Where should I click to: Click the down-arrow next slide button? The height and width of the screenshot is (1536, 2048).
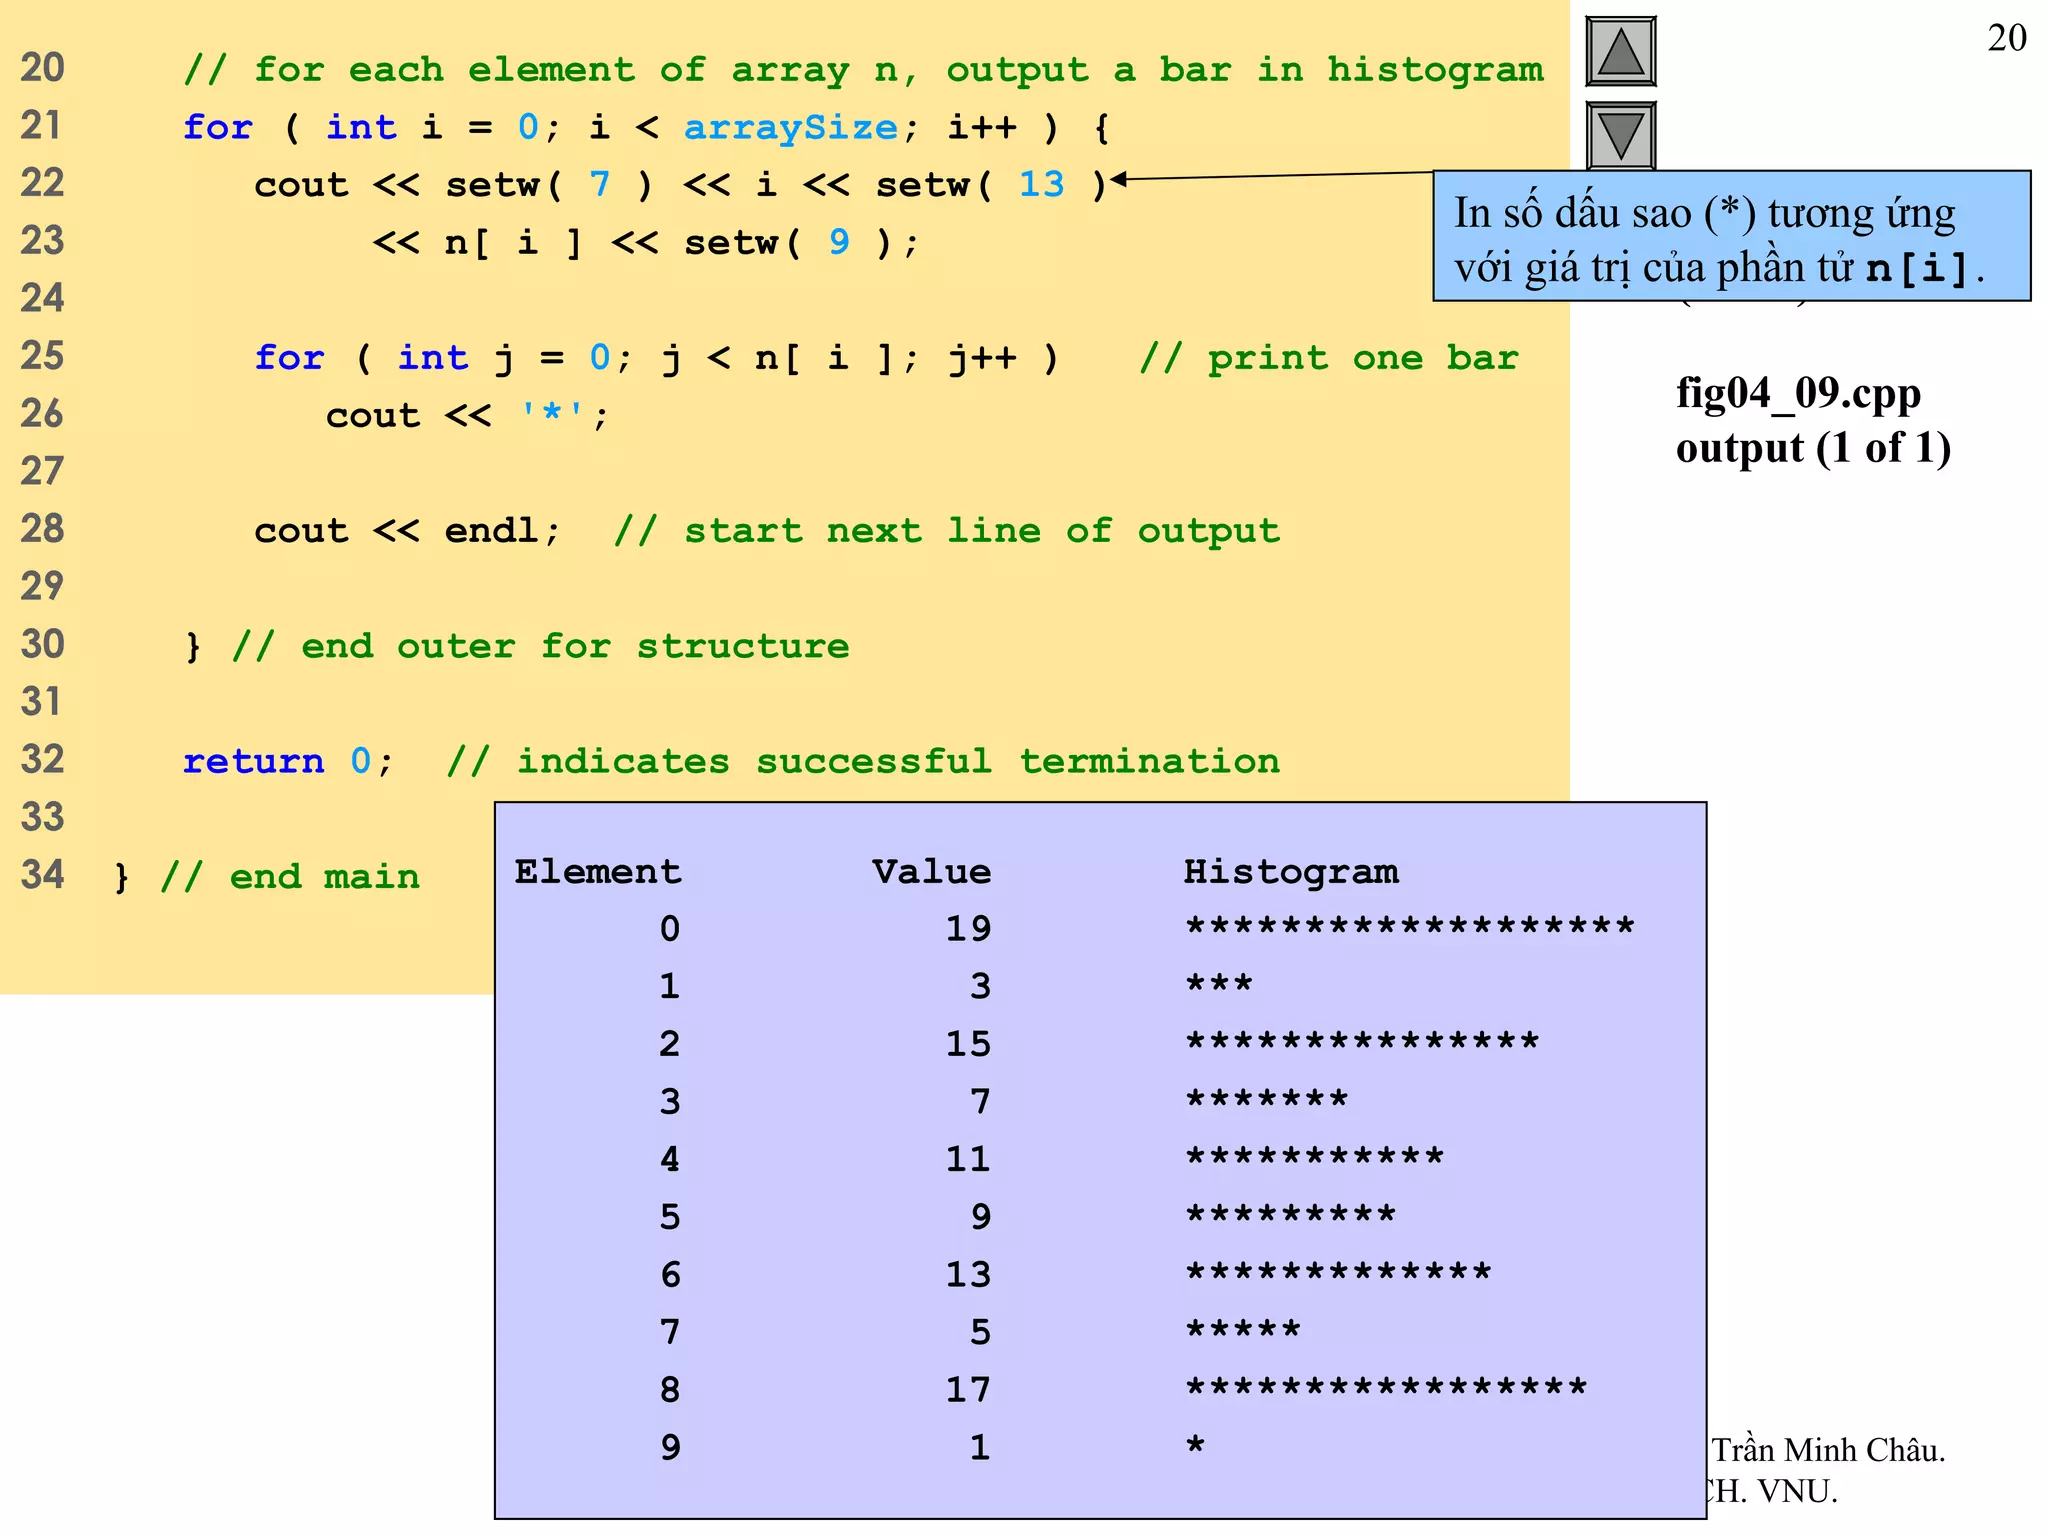coord(1620,136)
